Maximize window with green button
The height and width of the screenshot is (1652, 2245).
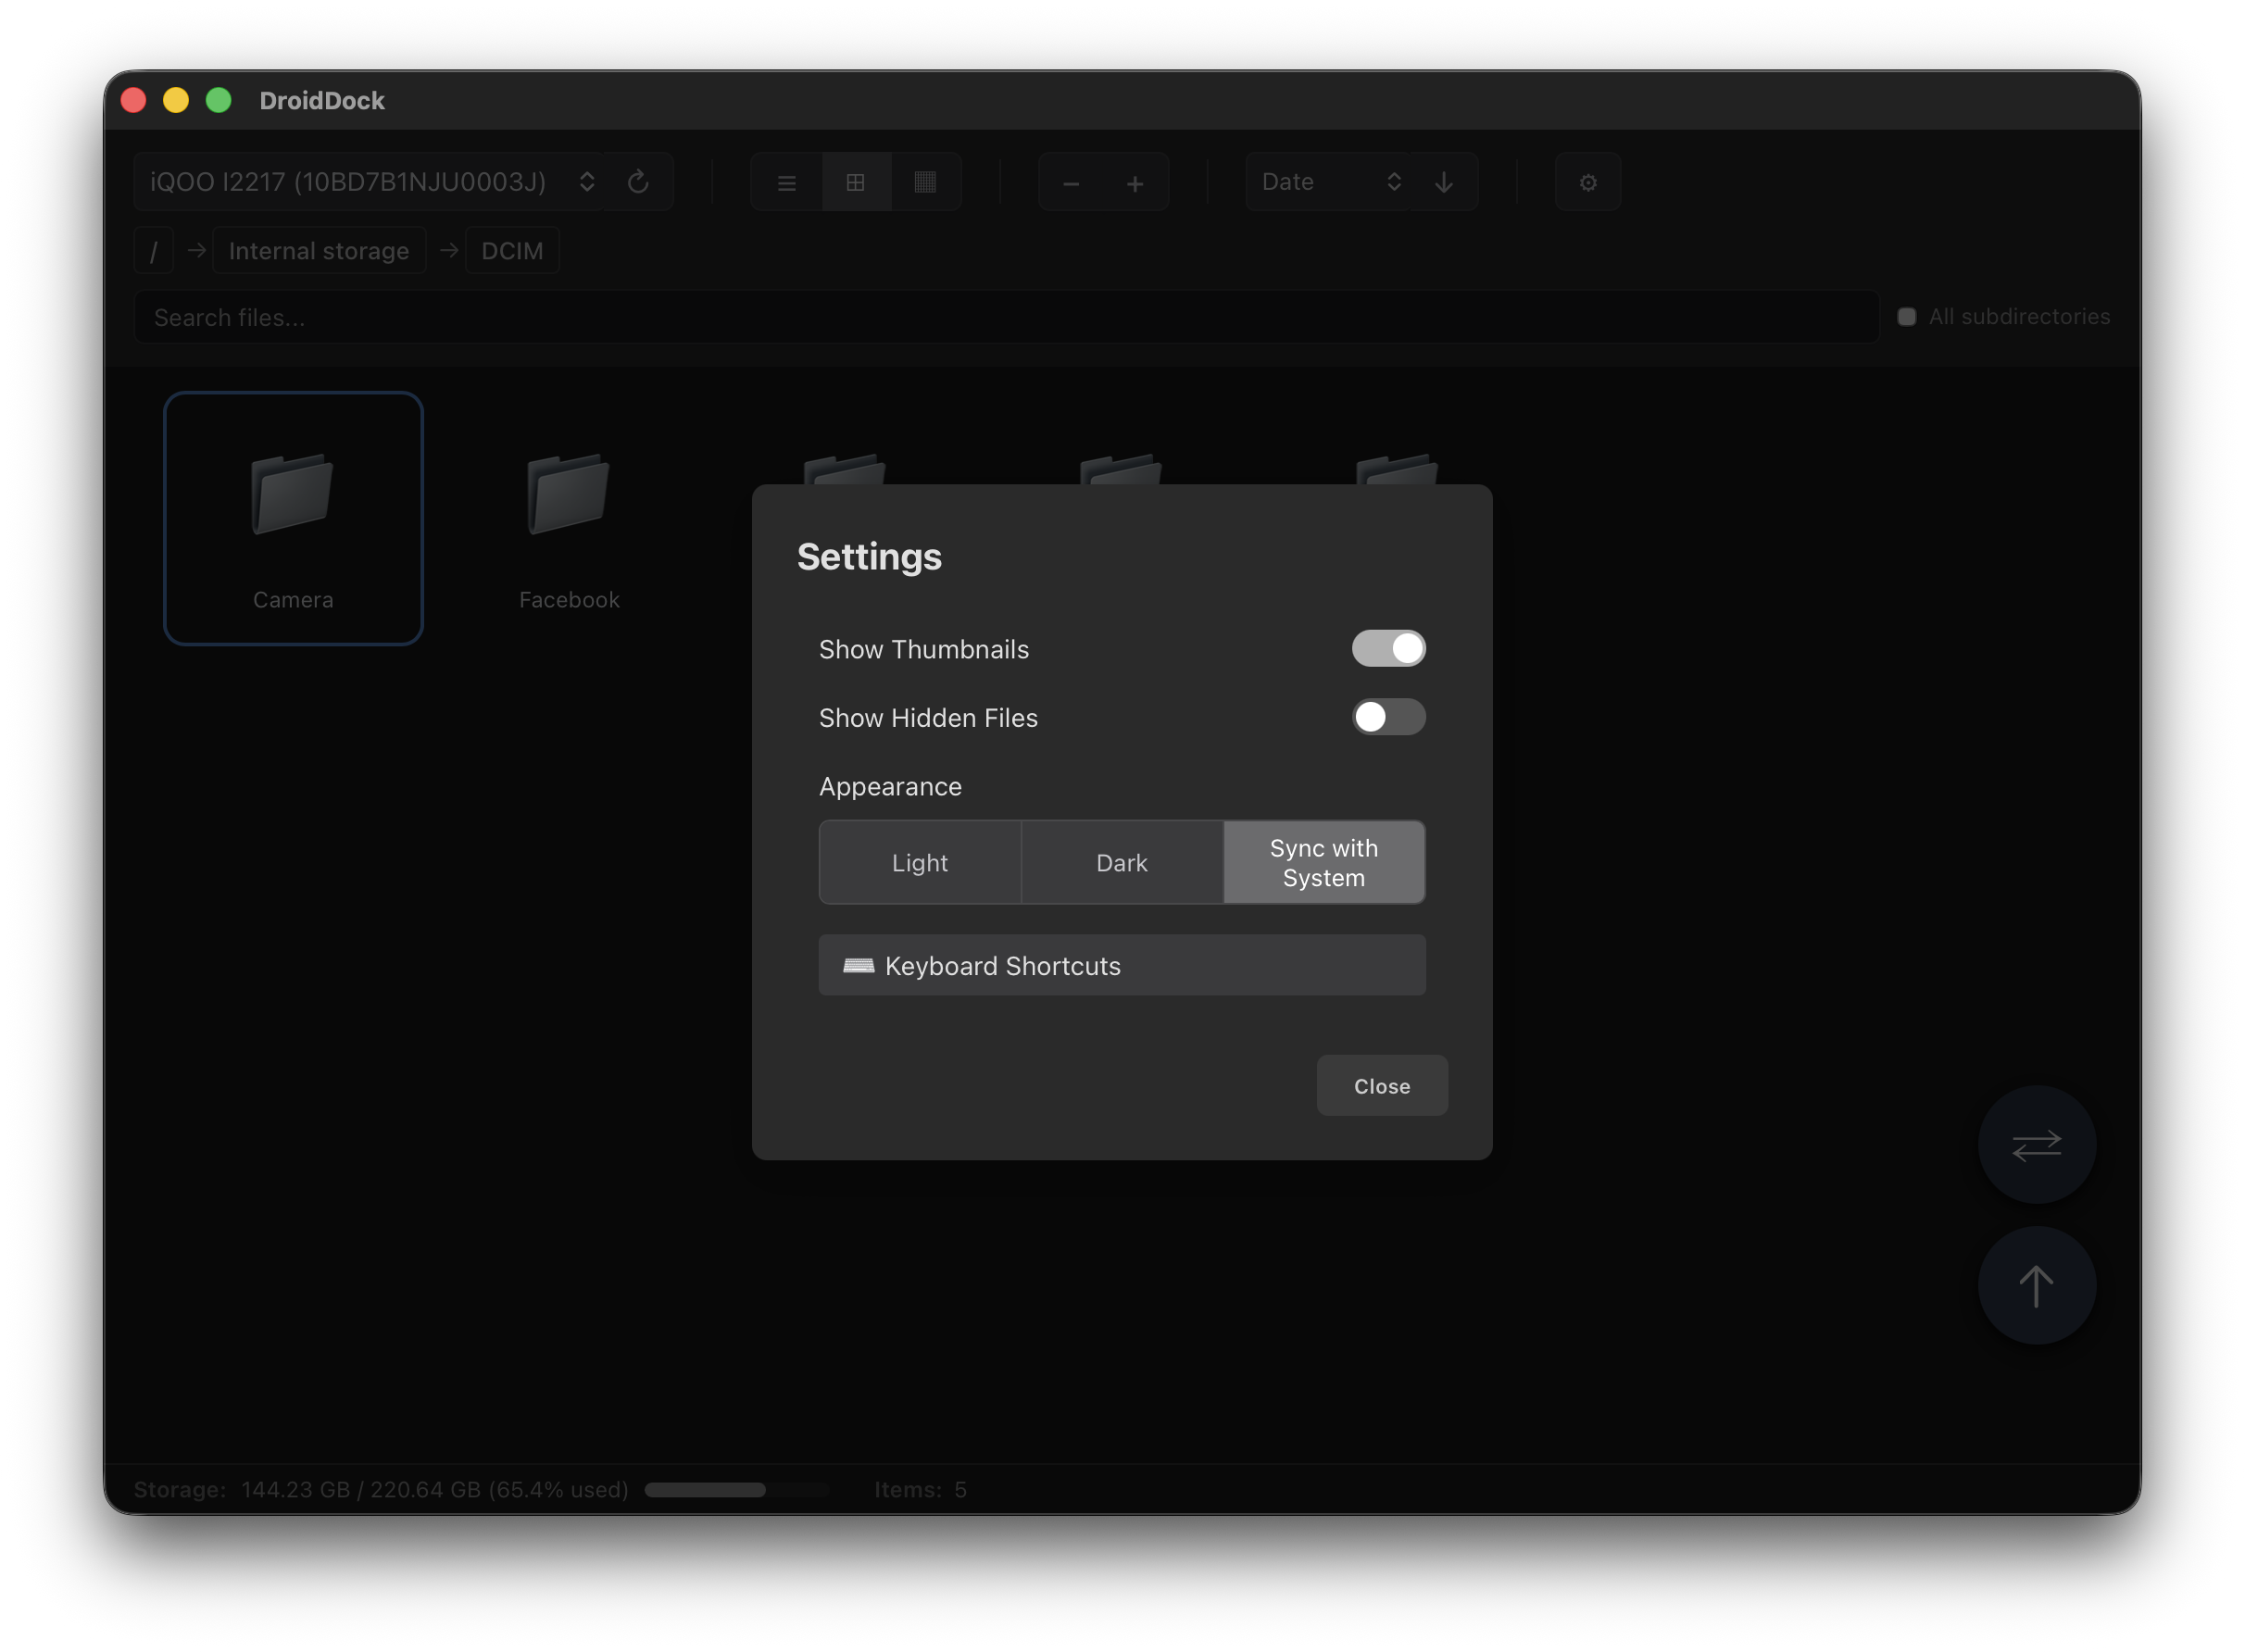pyautogui.click(x=219, y=101)
